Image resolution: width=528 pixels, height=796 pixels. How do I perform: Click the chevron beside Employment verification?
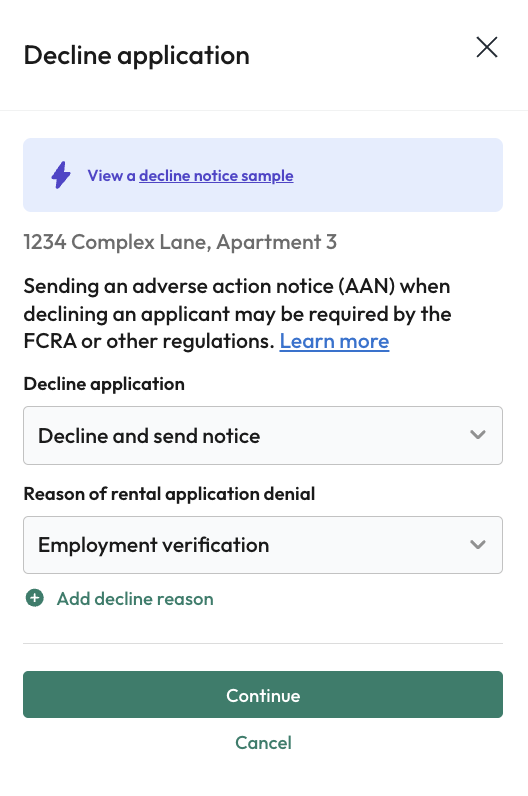click(x=478, y=545)
